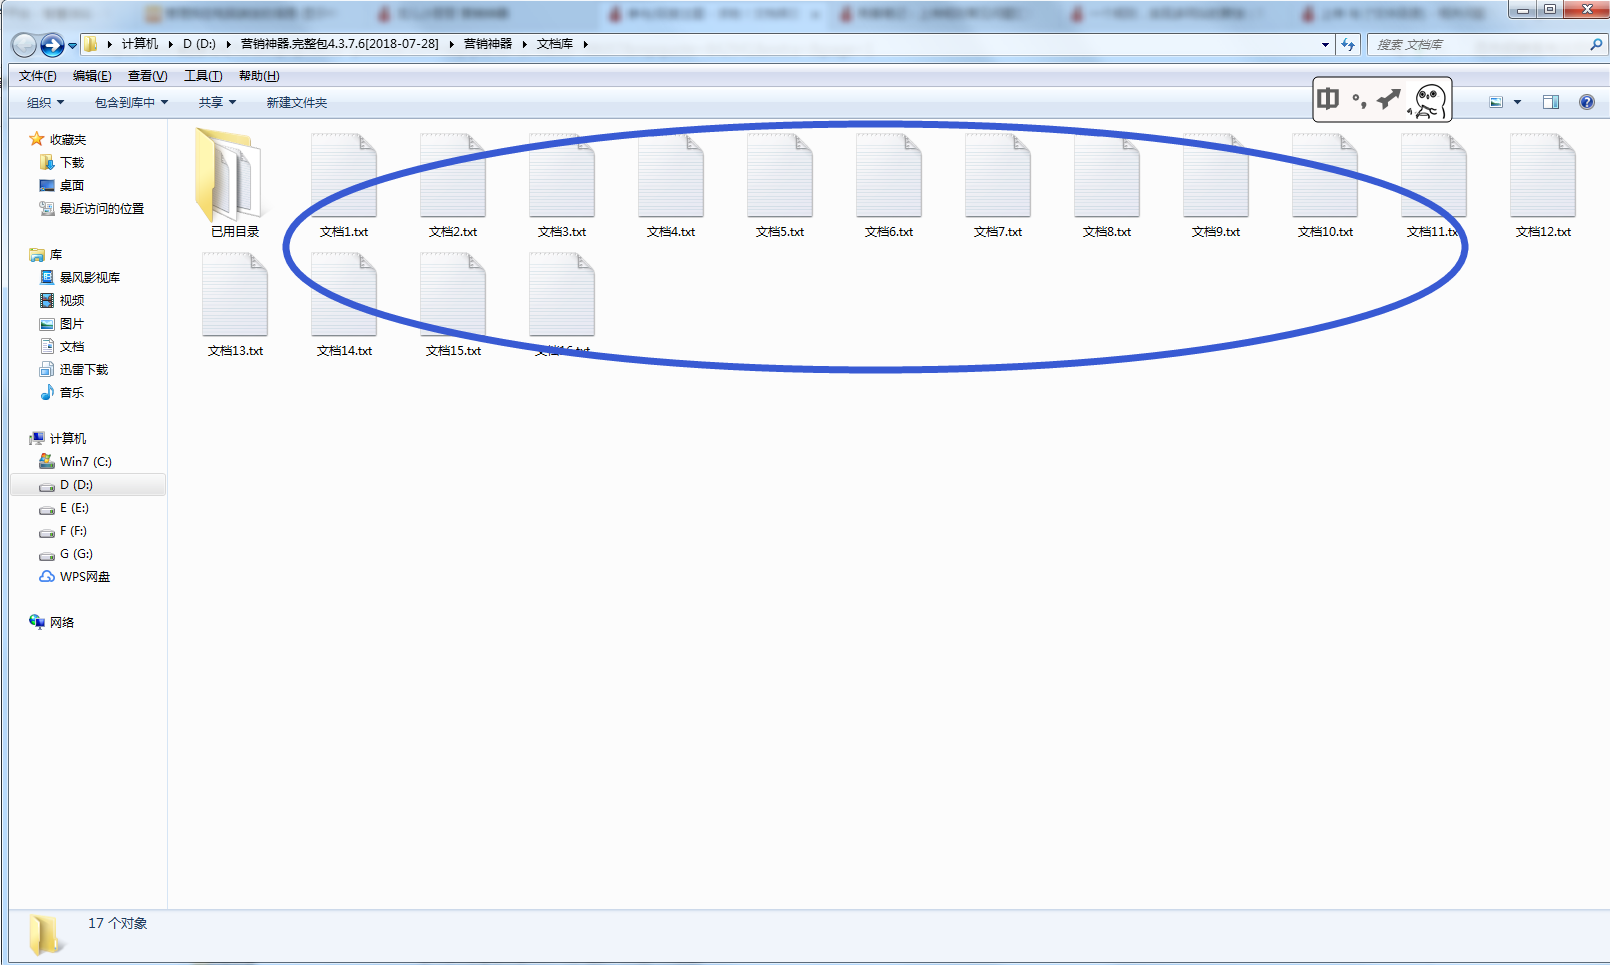Select Win7 (C:) drive in sidebar

(x=85, y=462)
